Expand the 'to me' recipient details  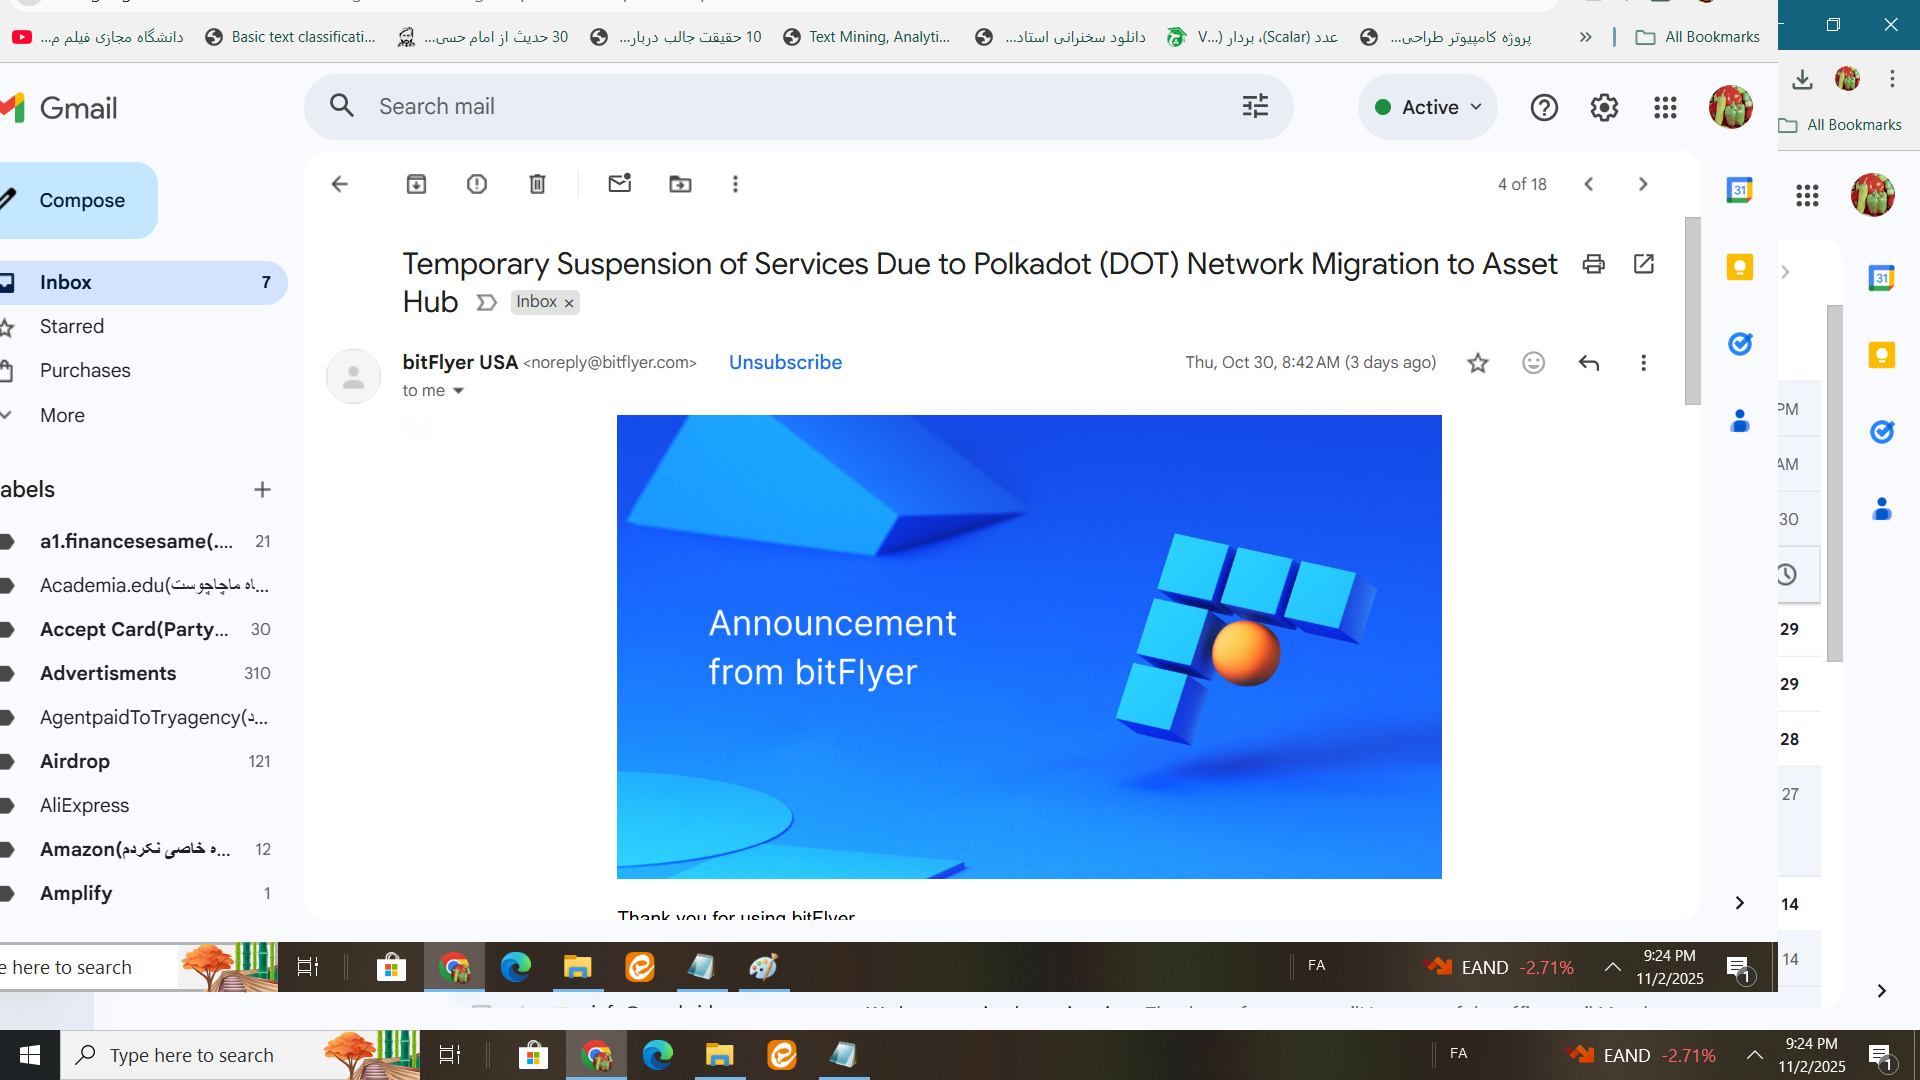tap(459, 391)
